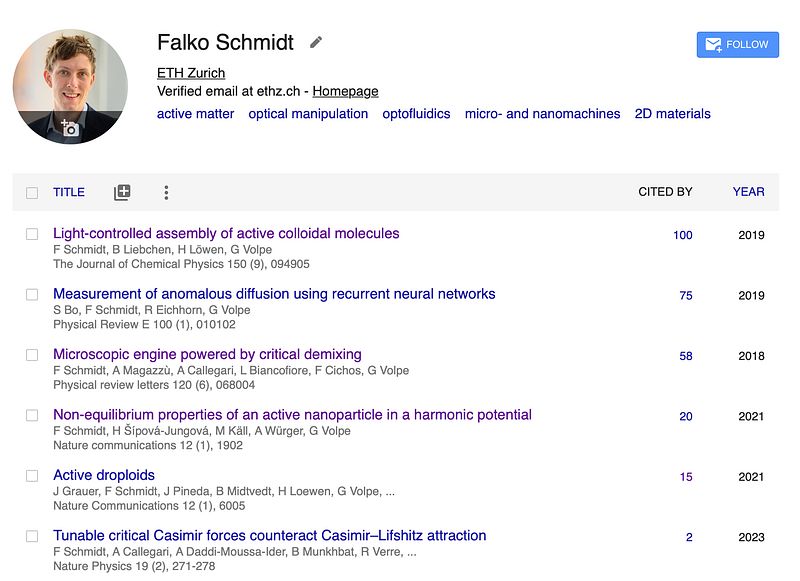View the 100 citations of the first paper
Image resolution: width=800 pixels, height=581 pixels.
click(x=683, y=236)
